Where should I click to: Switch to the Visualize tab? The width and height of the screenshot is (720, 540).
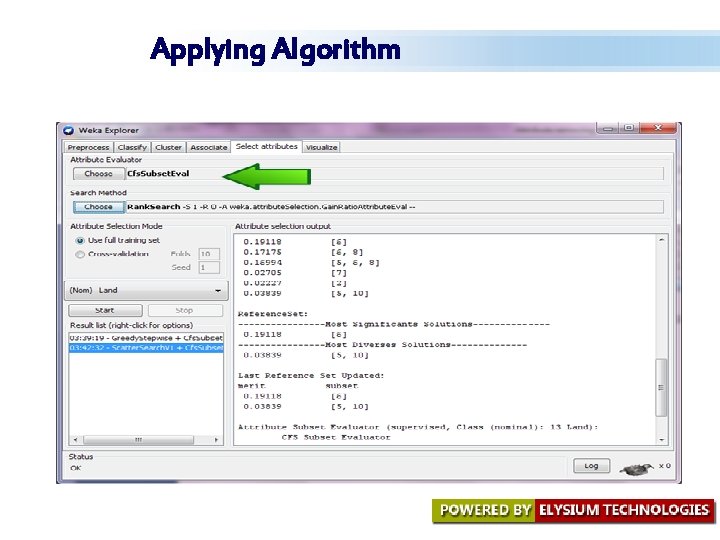coord(321,147)
